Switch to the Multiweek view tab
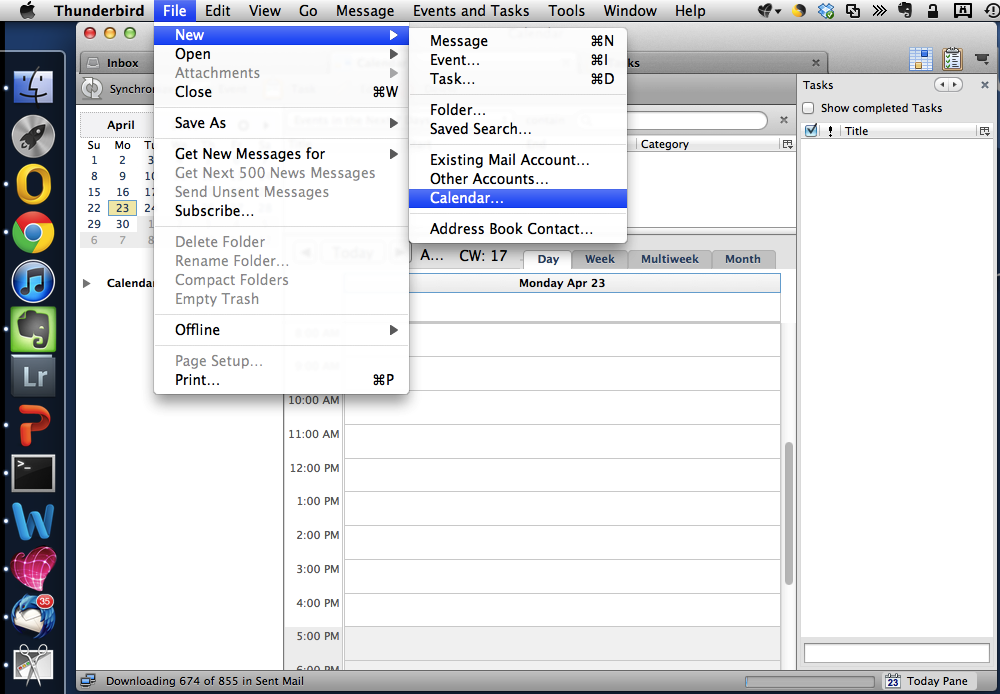The width and height of the screenshot is (1000, 694). [670, 259]
